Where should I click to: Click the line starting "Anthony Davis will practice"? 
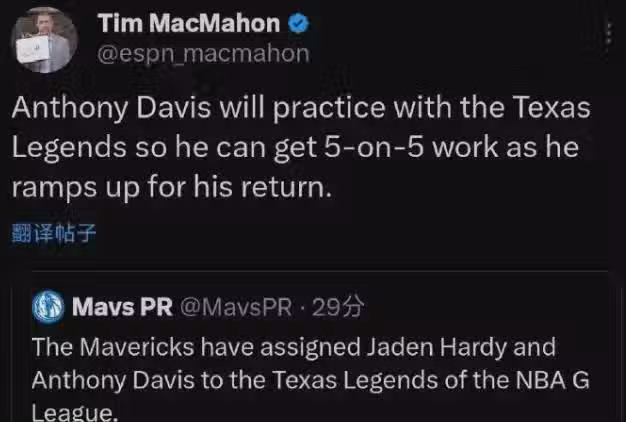tap(300, 108)
